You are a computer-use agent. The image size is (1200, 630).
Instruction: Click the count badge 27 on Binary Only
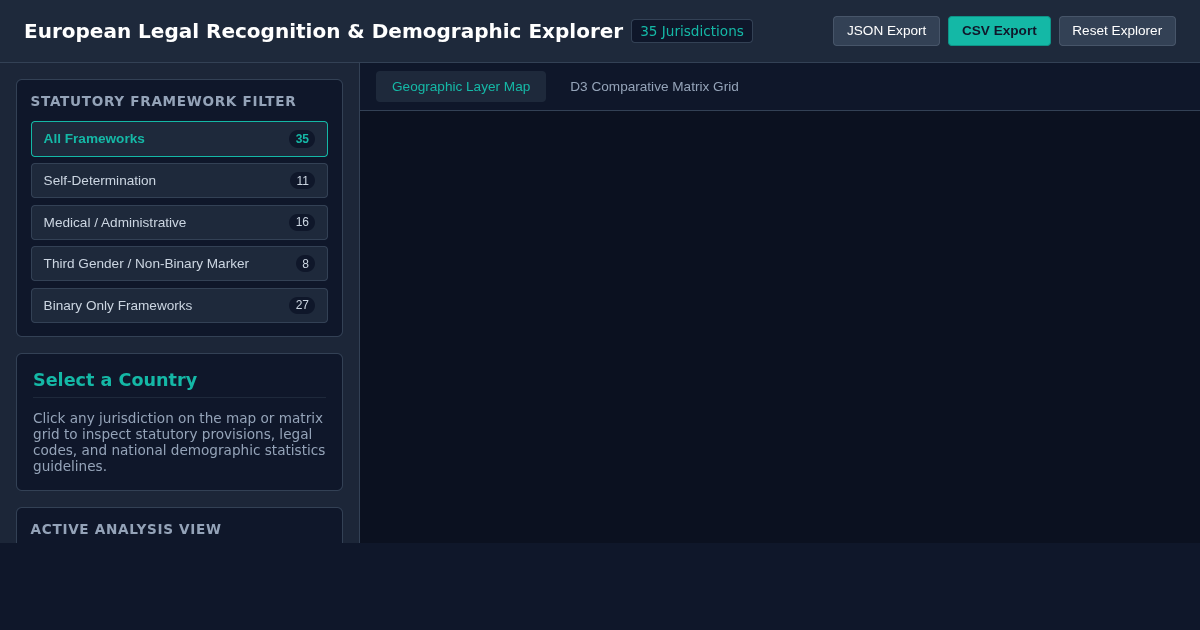click(x=302, y=305)
